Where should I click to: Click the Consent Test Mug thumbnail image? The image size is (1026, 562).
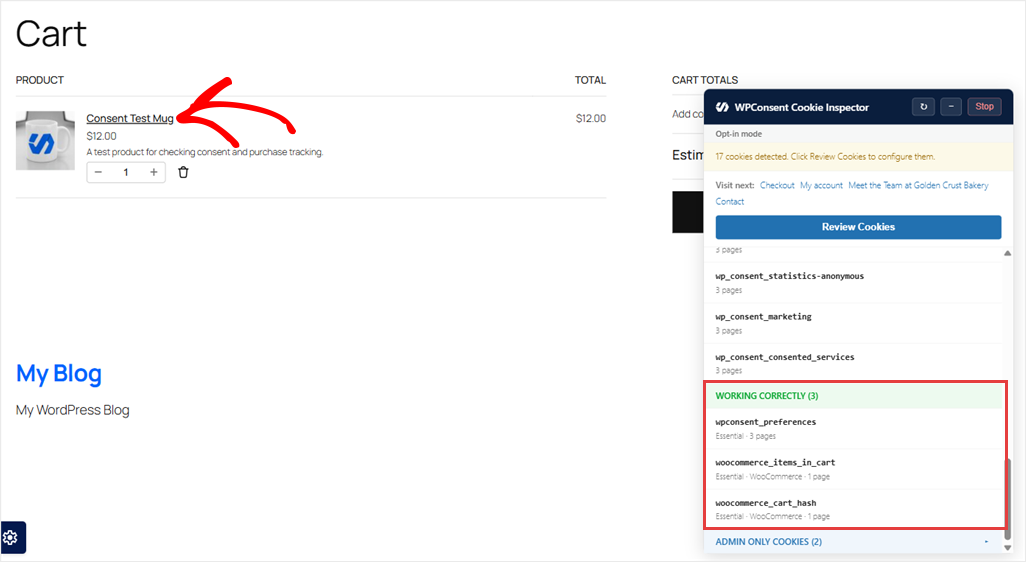[x=45, y=140]
